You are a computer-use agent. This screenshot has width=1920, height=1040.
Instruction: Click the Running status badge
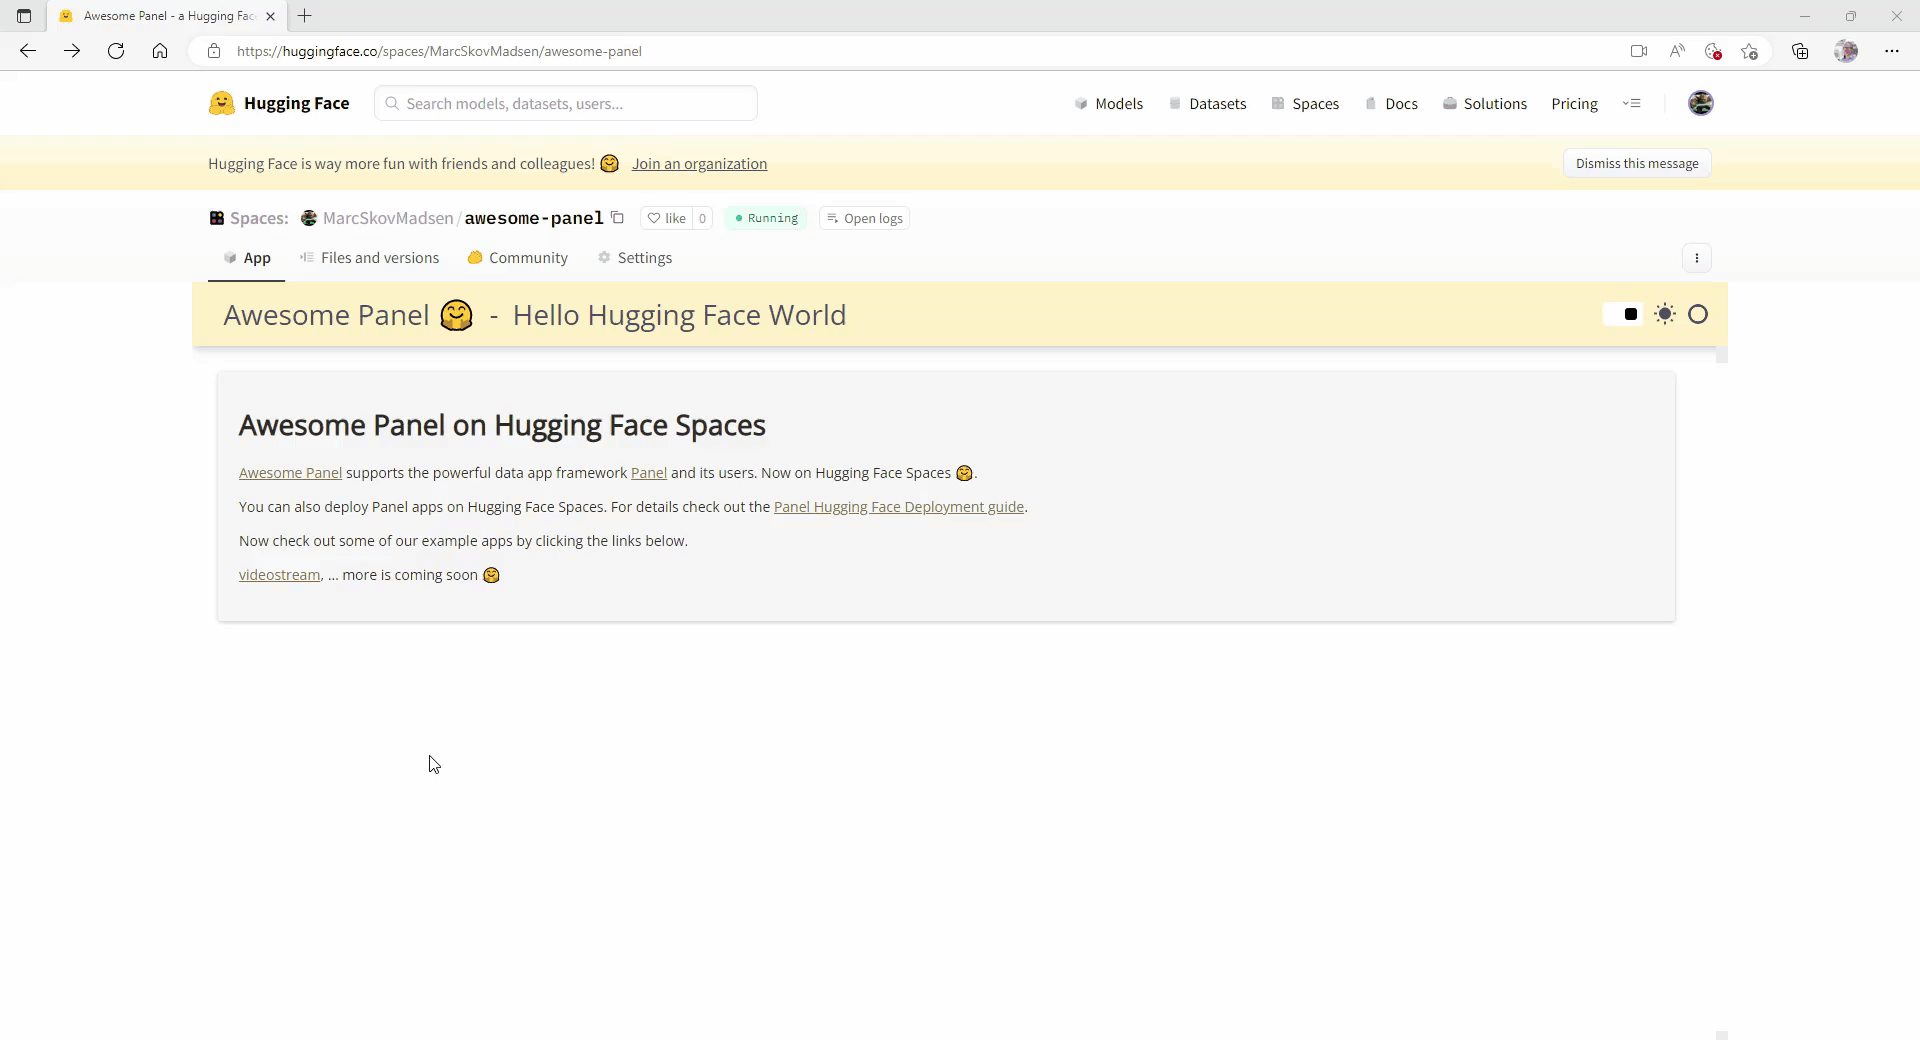(x=766, y=218)
